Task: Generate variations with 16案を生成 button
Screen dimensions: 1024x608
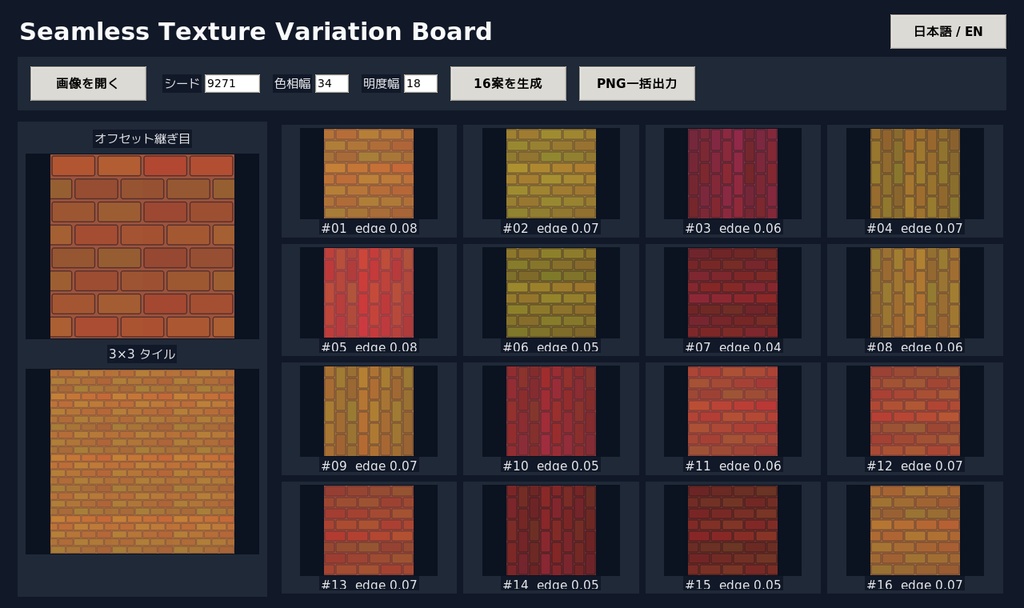Action: click(508, 84)
